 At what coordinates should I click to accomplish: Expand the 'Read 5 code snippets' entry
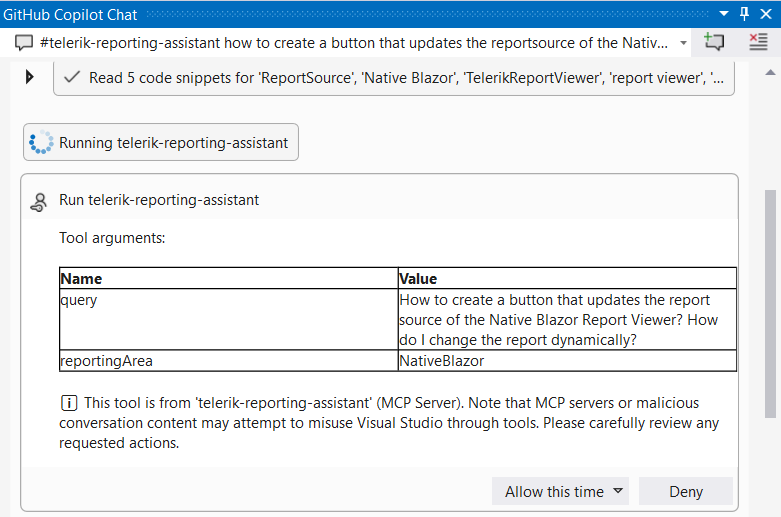29,77
